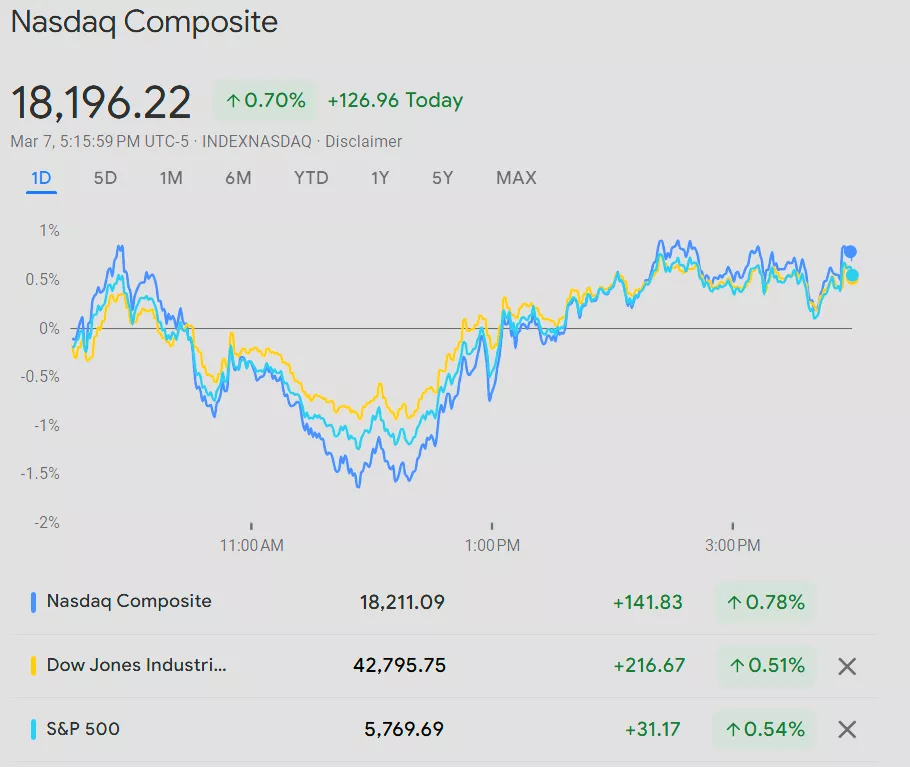This screenshot has height=767, width=910.
Task: Click the INDEXNASDAQ exchange label
Action: point(257,142)
